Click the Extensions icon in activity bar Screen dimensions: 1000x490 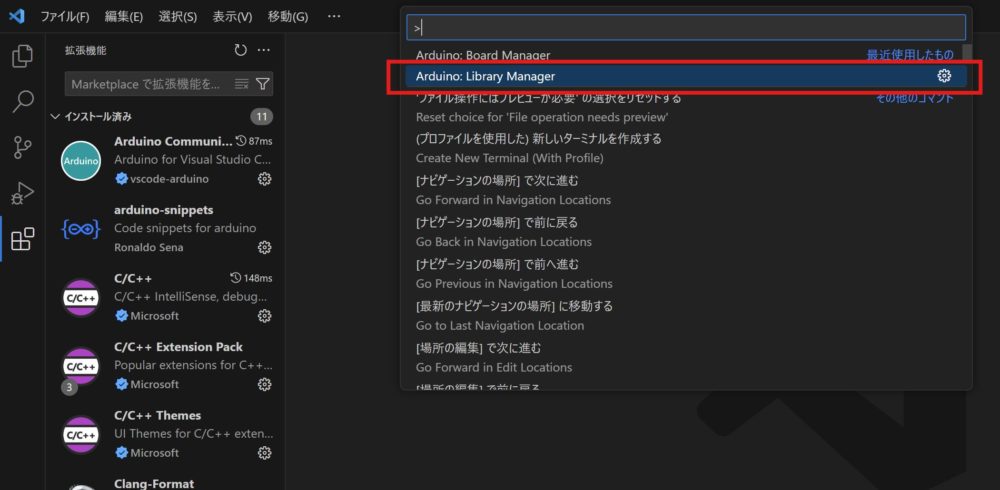22,239
